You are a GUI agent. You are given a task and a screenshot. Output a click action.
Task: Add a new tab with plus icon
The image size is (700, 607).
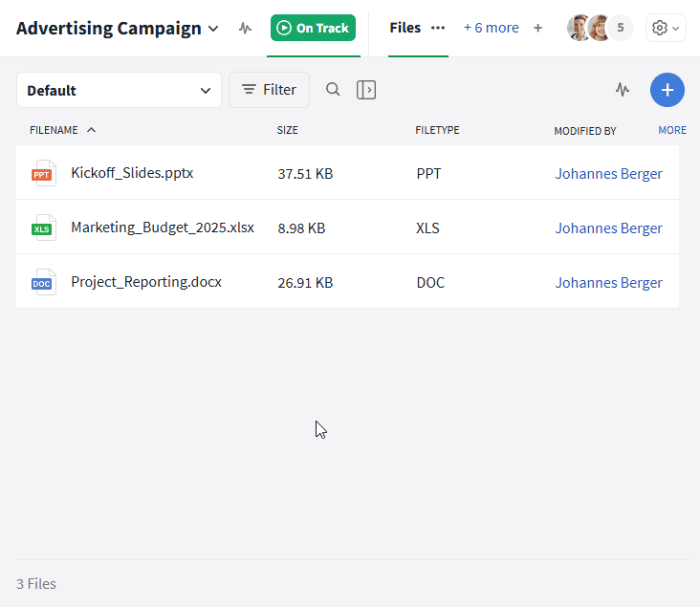(538, 28)
